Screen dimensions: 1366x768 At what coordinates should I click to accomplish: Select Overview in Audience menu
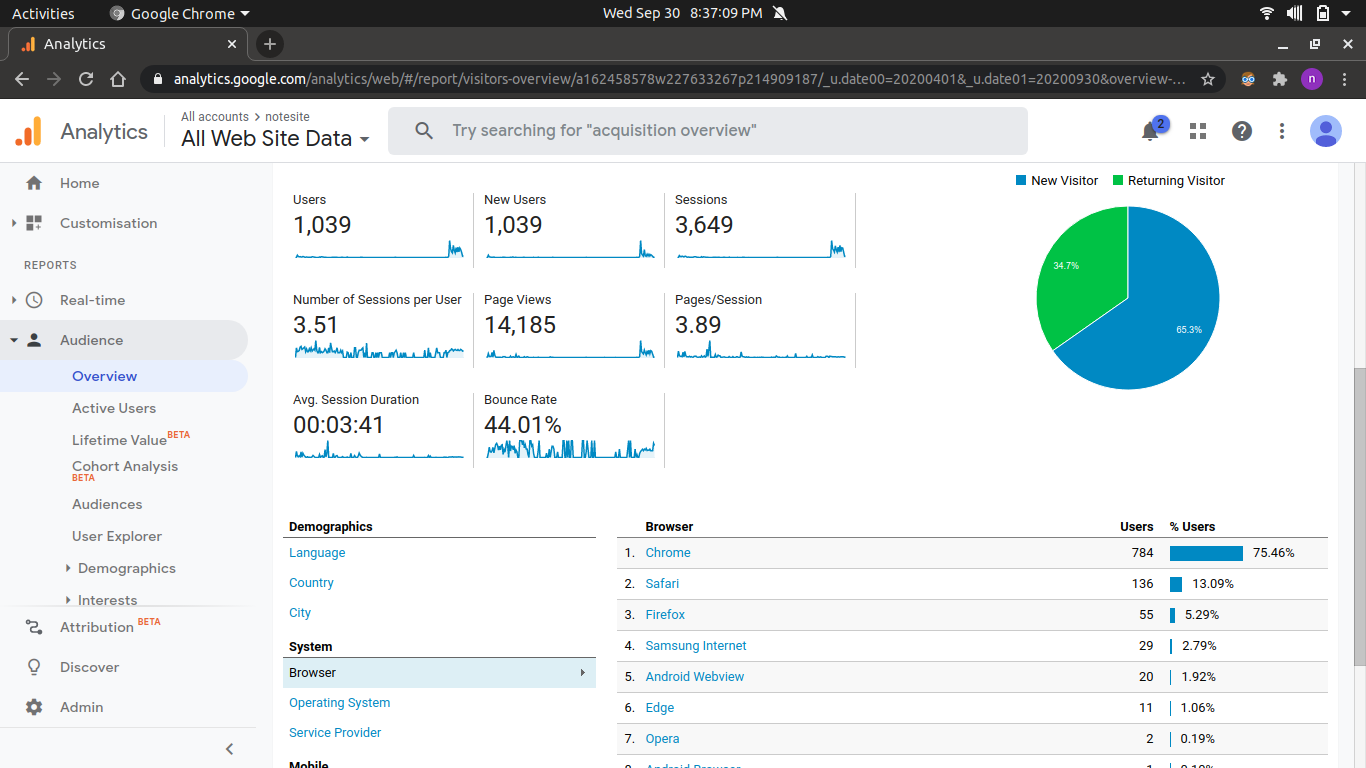pyautogui.click(x=105, y=376)
